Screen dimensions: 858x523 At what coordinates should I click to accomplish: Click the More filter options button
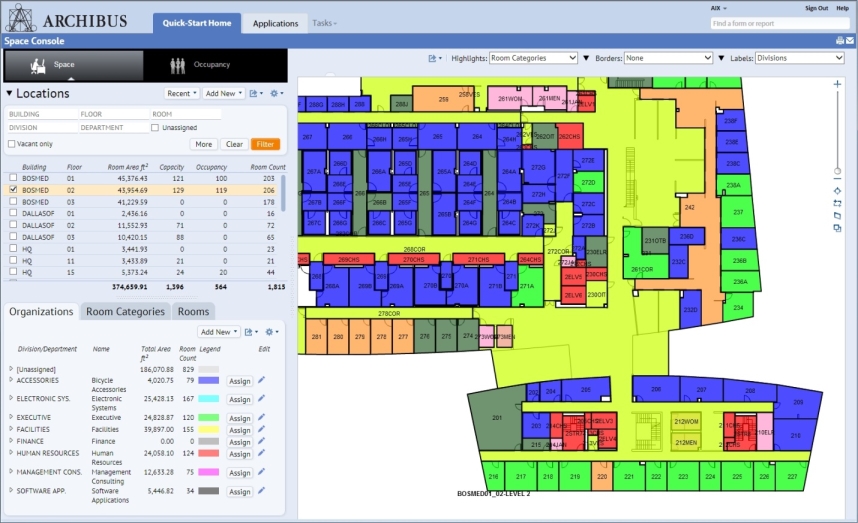(204, 144)
